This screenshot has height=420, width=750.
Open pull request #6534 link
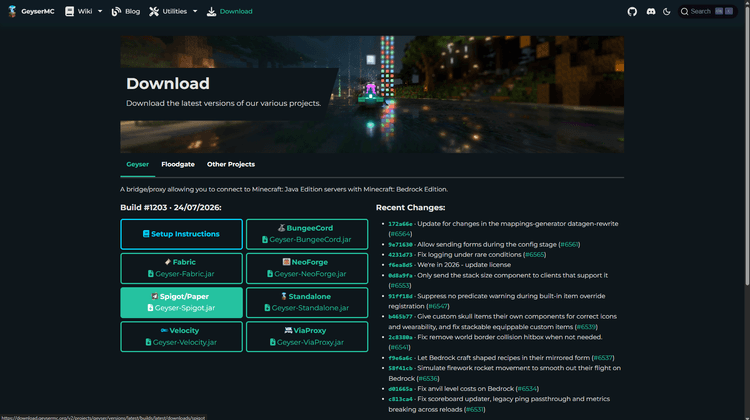point(528,389)
